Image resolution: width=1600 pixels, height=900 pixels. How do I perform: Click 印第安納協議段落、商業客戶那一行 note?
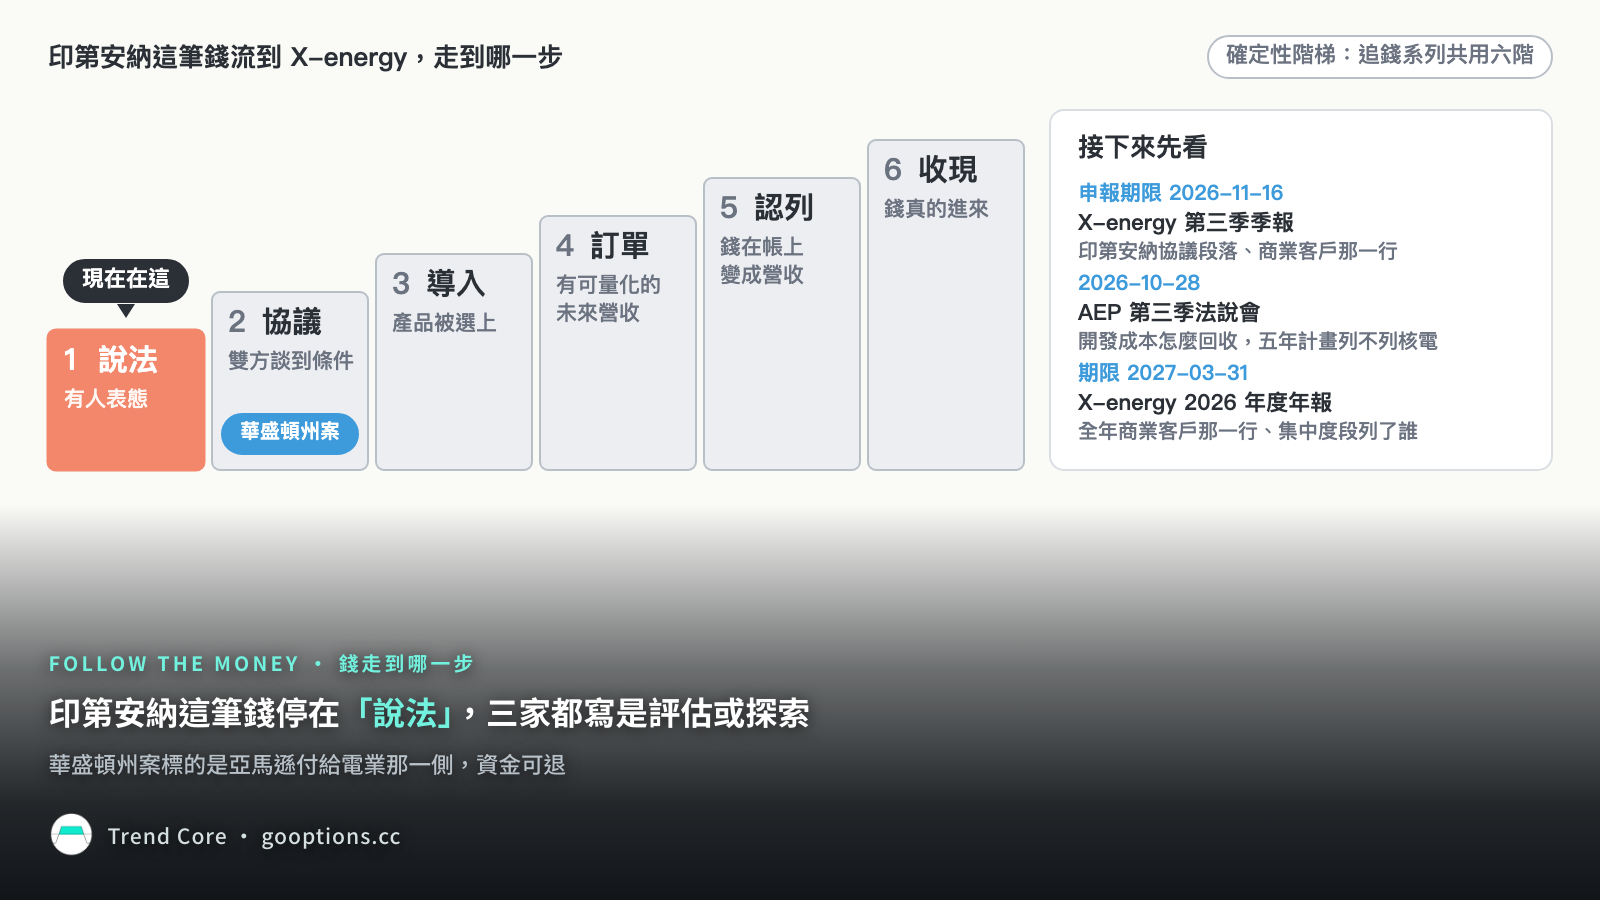1237,251
